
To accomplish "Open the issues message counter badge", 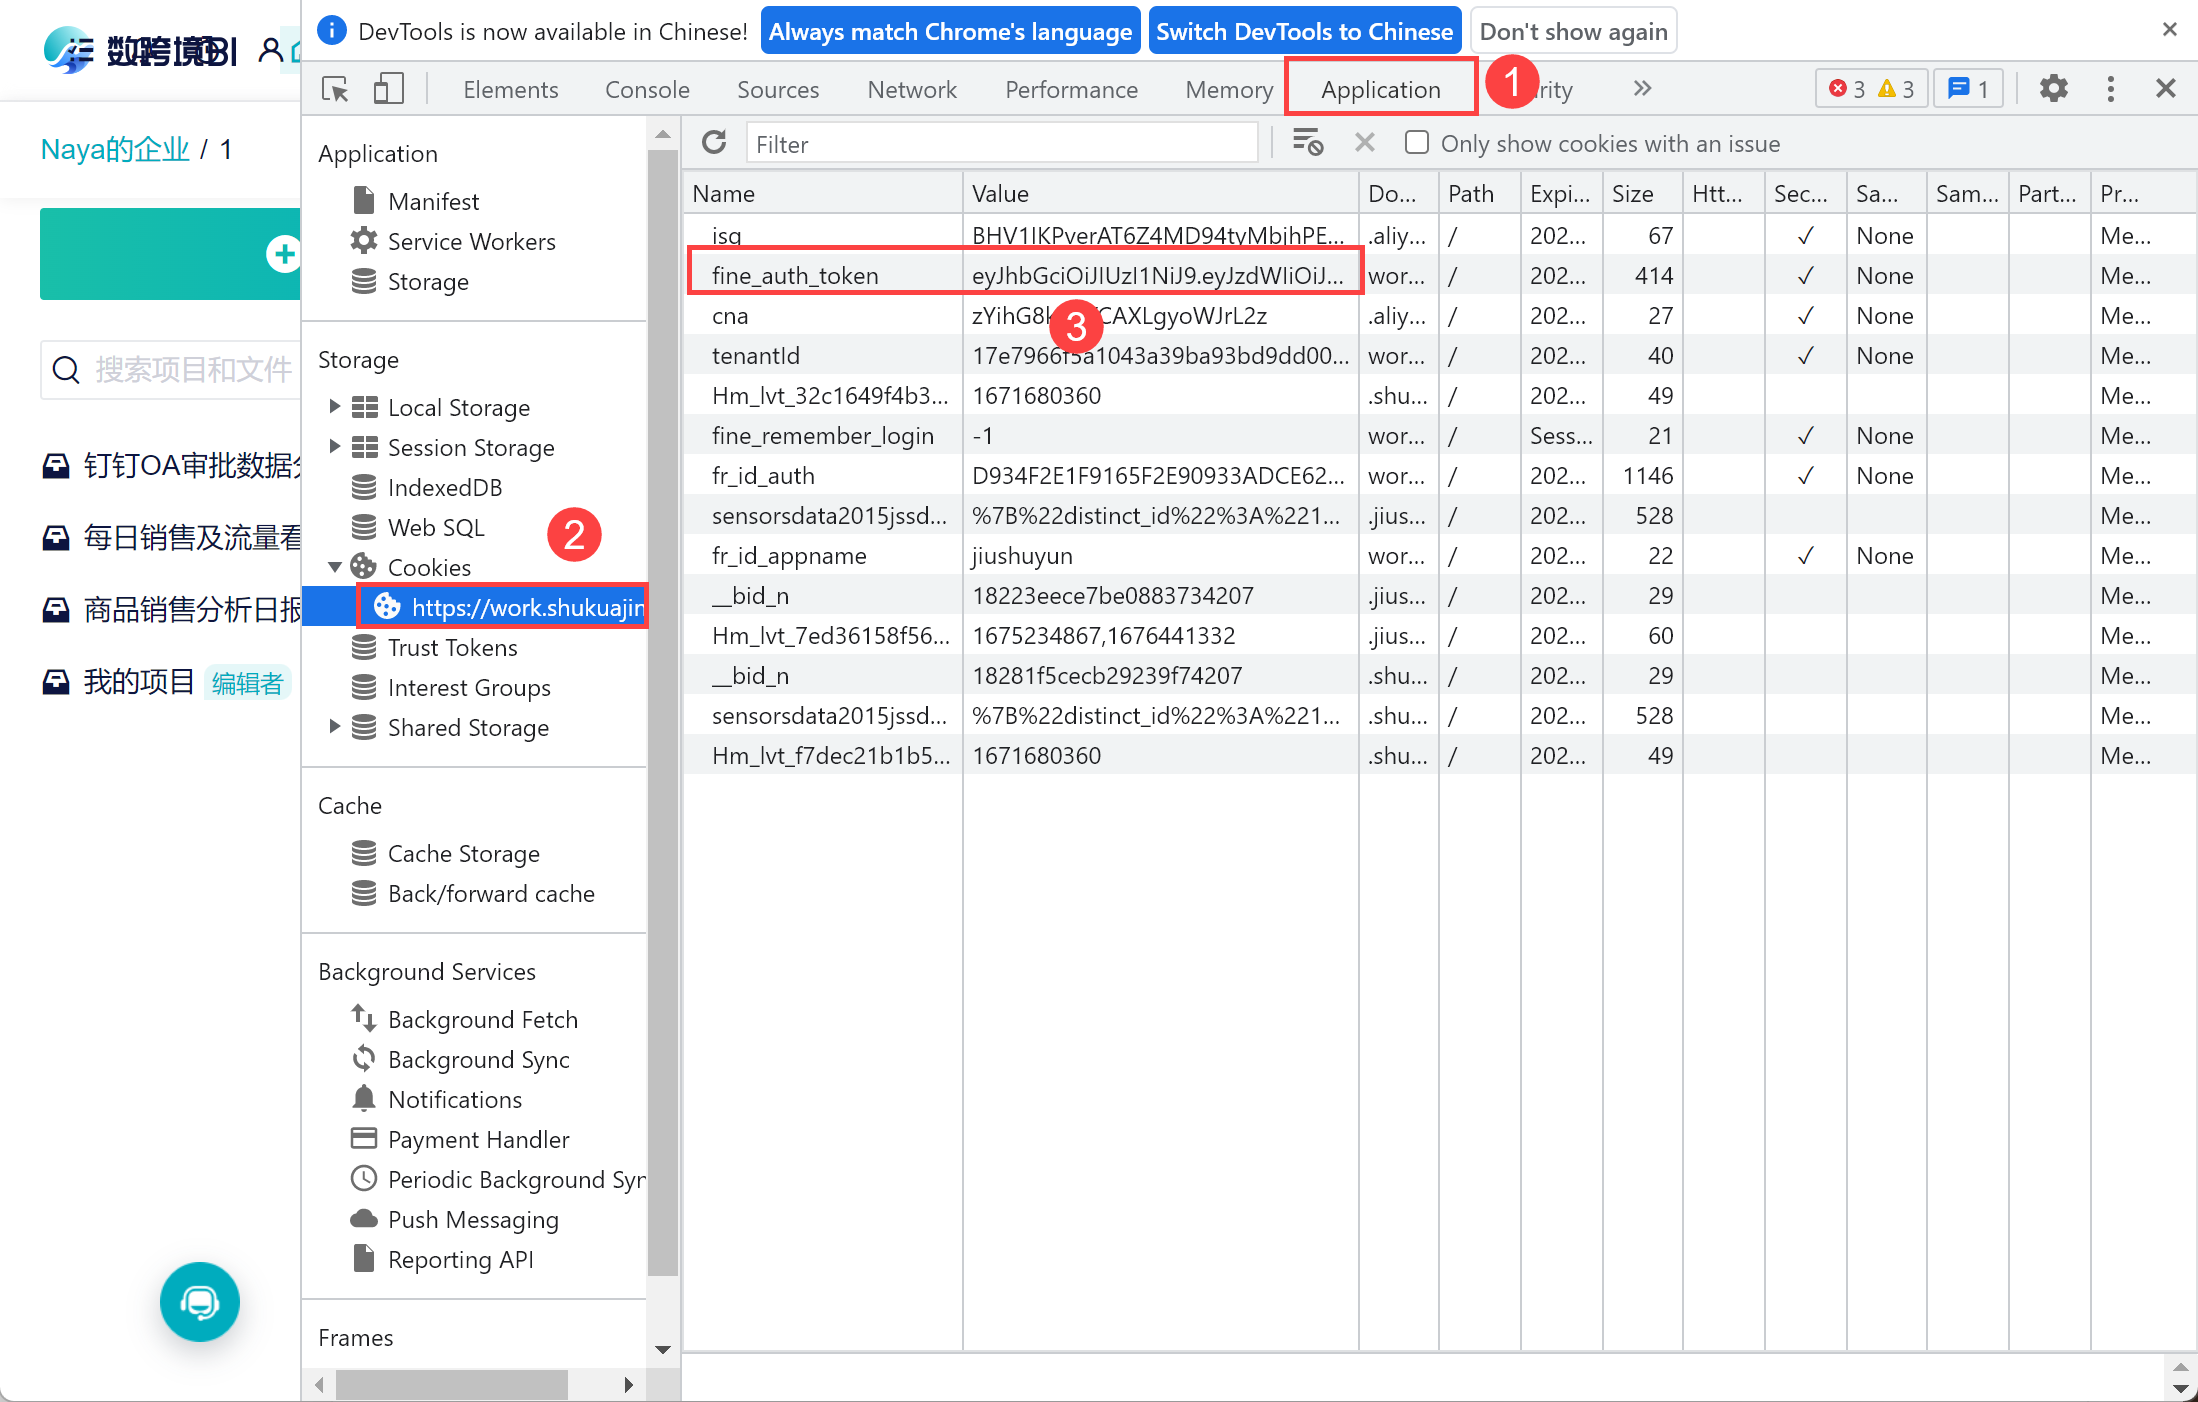I will point(1967,89).
